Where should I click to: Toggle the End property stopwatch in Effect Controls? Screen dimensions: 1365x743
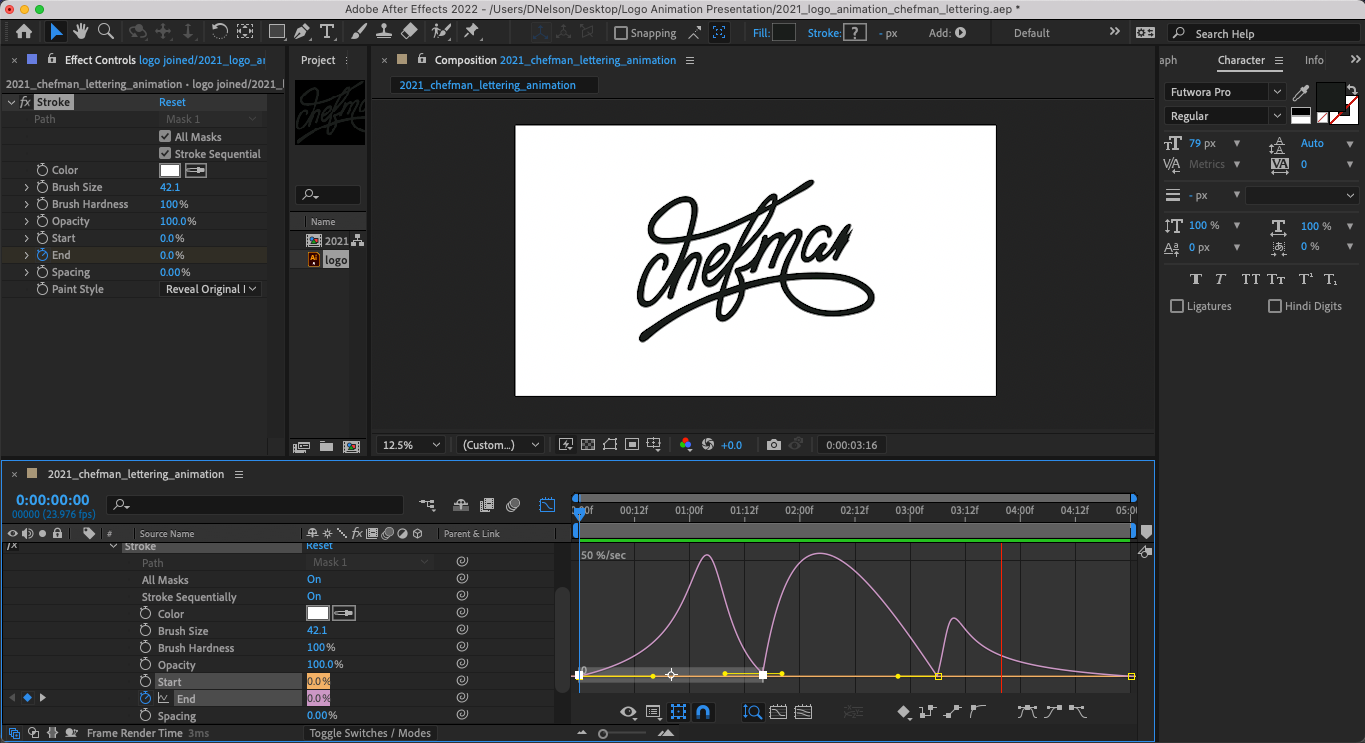pyautogui.click(x=42, y=255)
